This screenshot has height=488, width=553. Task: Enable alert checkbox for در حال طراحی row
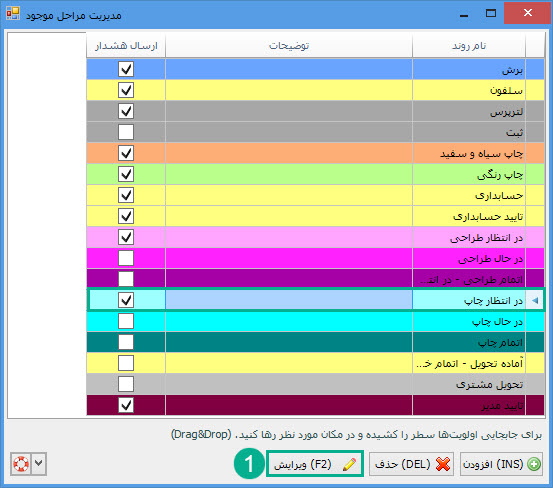coord(126,258)
